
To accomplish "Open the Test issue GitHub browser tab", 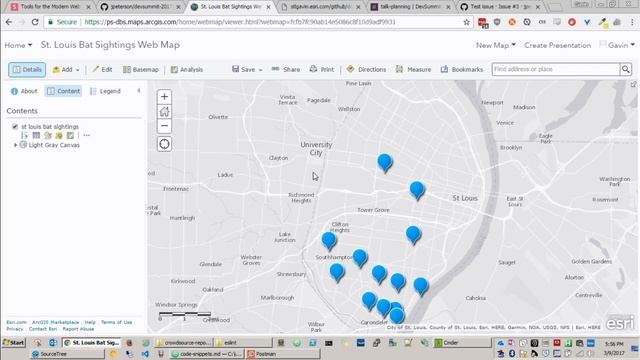I will (x=500, y=7).
